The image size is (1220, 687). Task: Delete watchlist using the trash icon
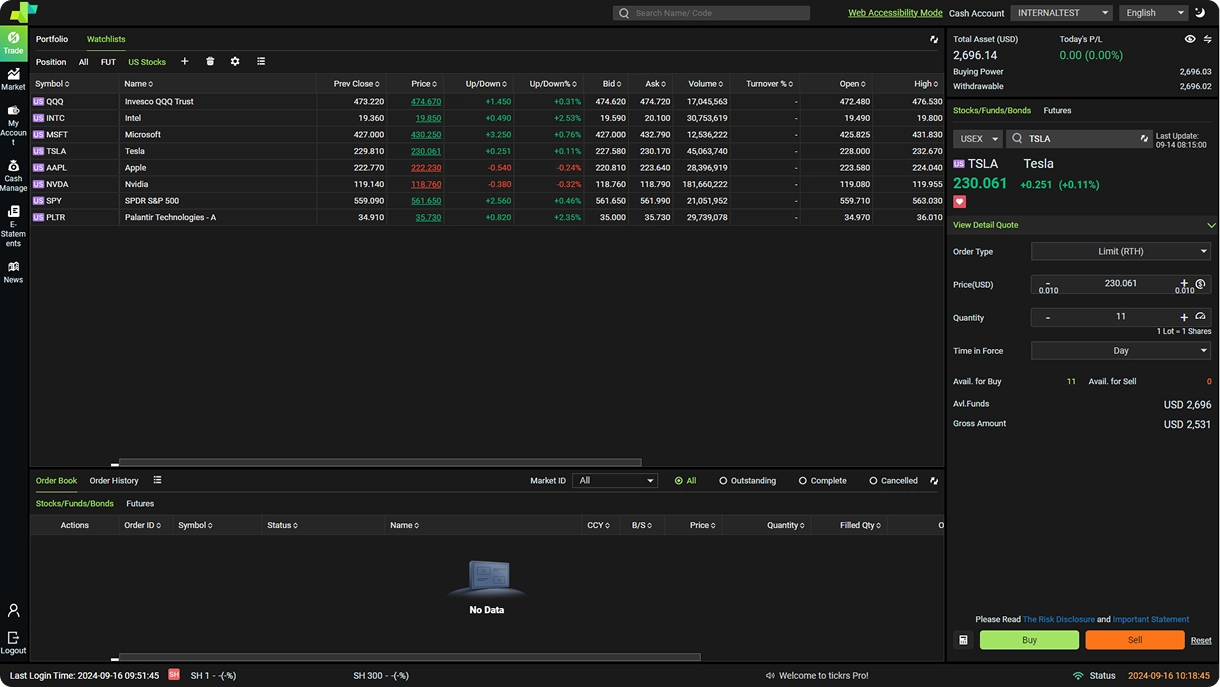click(210, 62)
